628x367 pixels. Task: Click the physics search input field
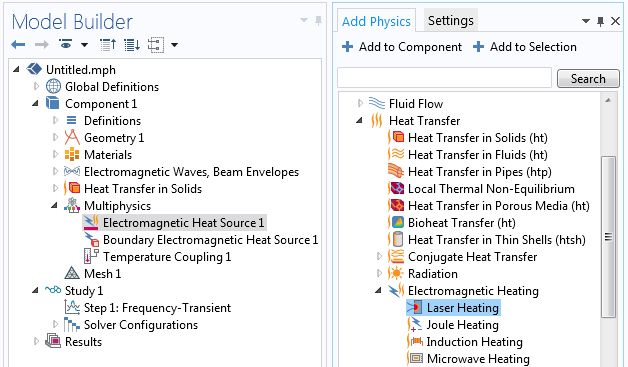(445, 78)
